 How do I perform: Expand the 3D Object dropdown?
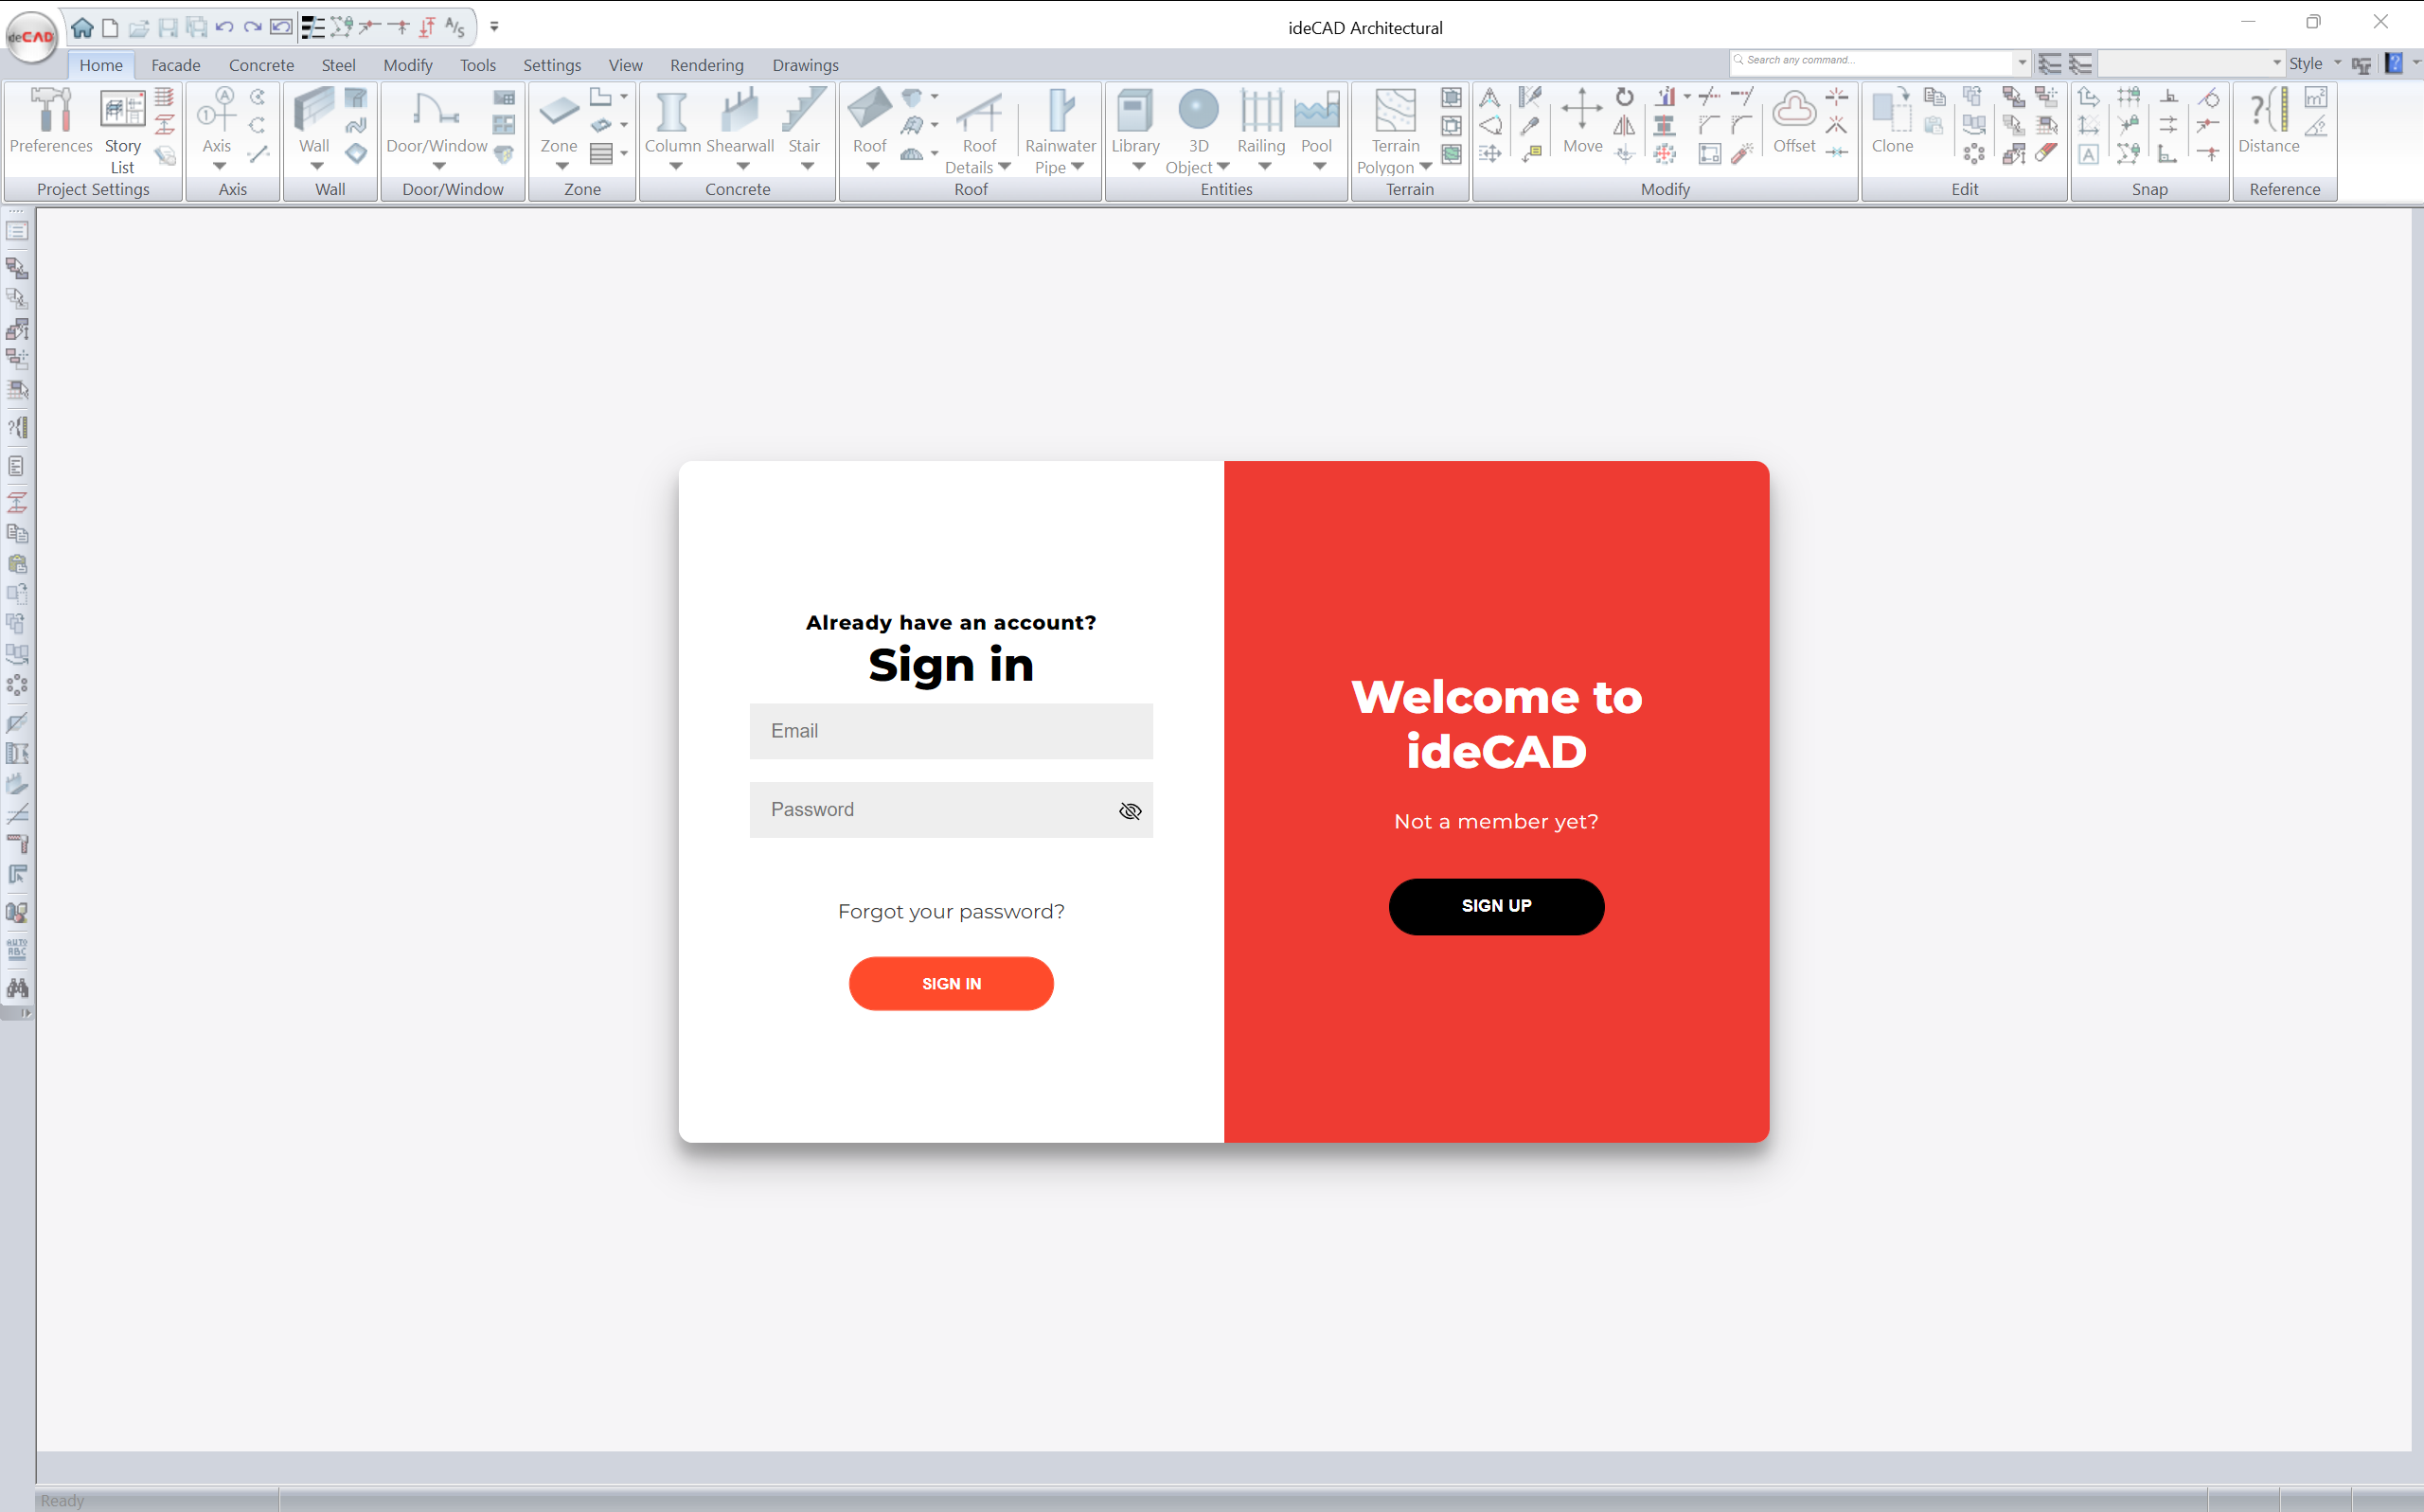click(x=1223, y=167)
